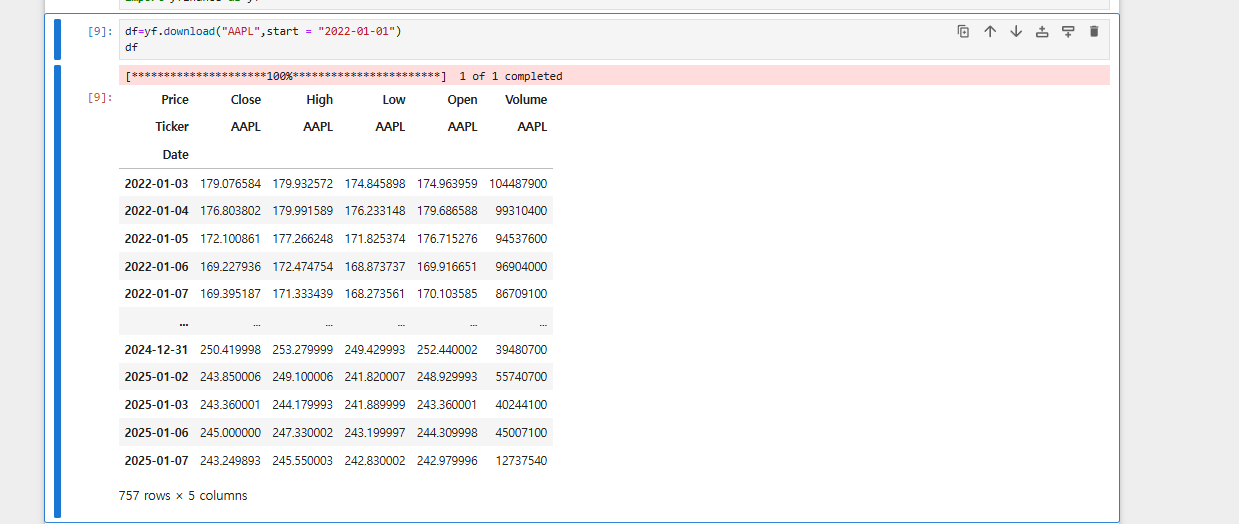Select the 2022-01-03 row date
The height and width of the screenshot is (524, 1239).
[157, 184]
